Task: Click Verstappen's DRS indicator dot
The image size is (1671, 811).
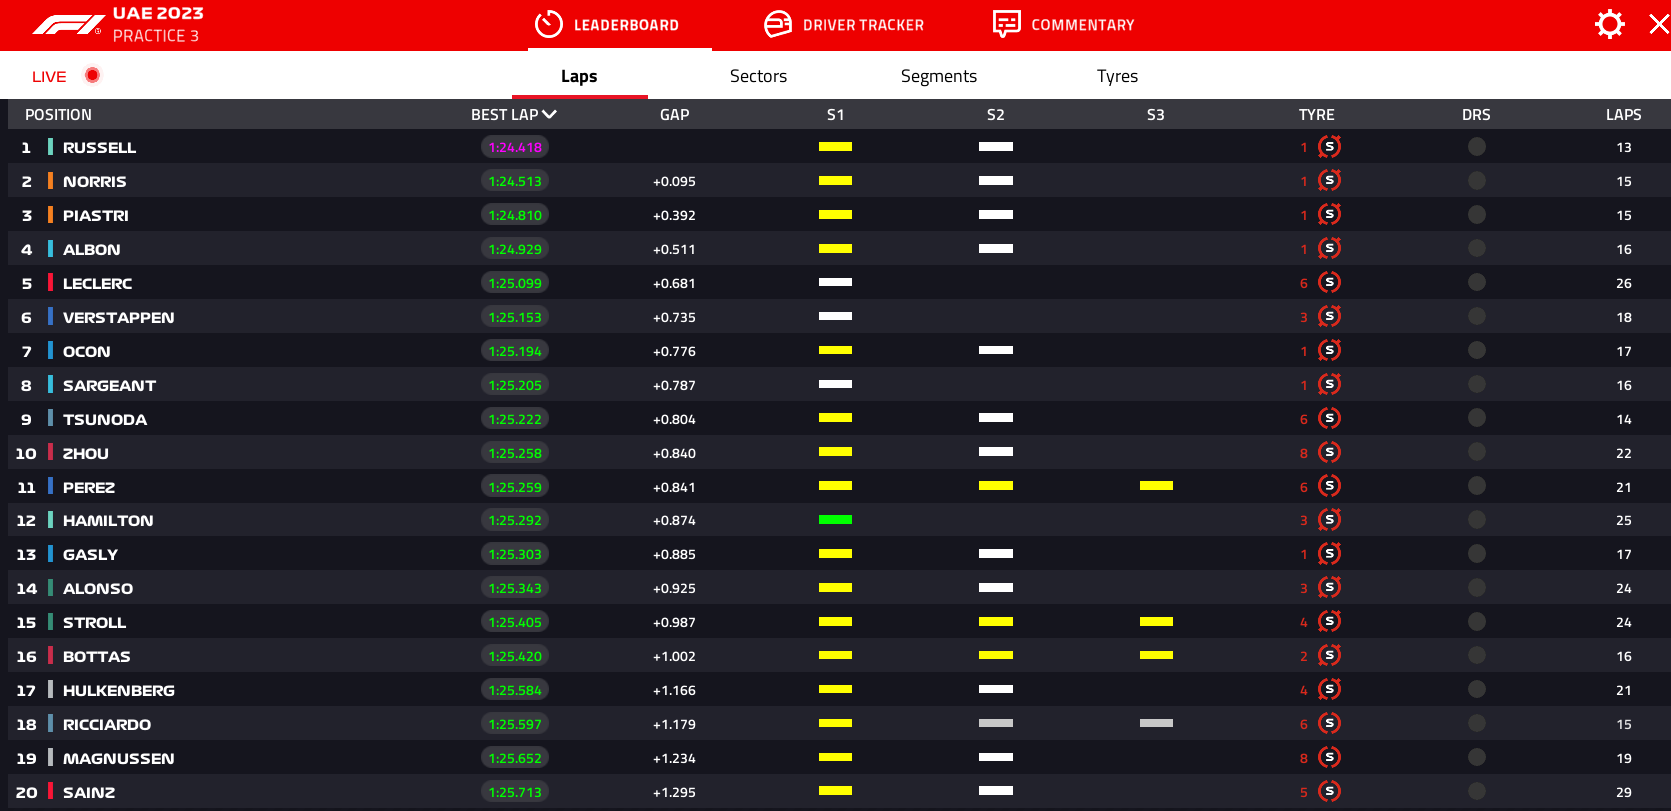Action: pos(1477,317)
